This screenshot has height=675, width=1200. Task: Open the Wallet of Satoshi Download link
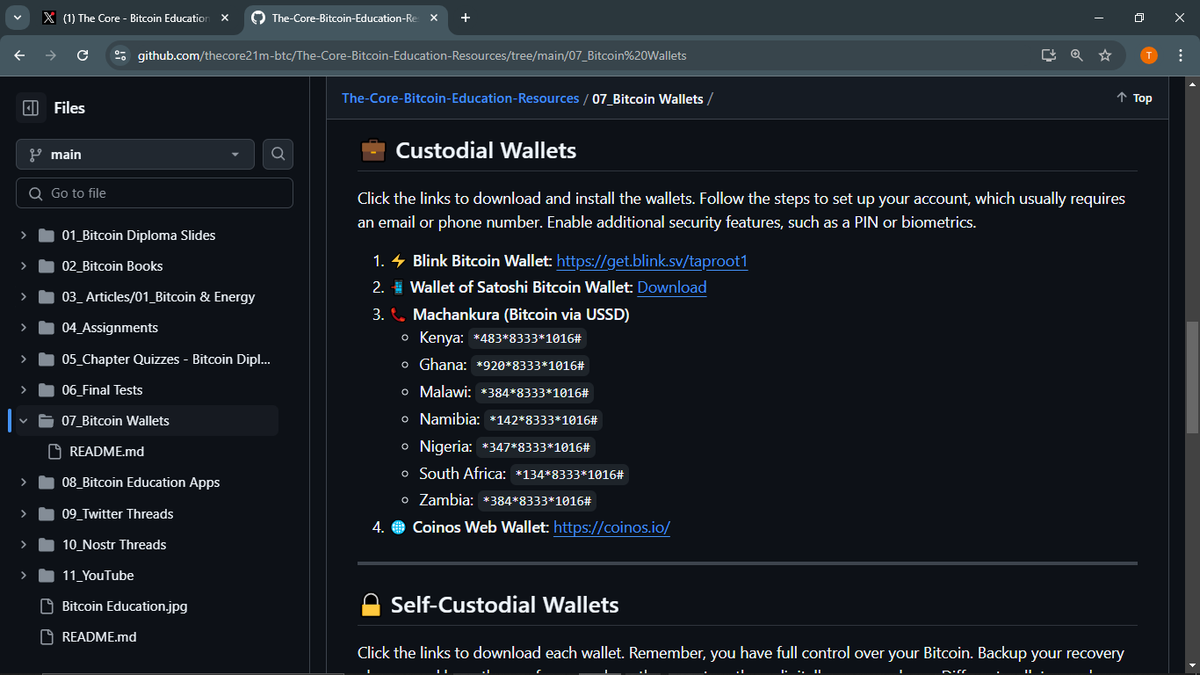point(672,287)
